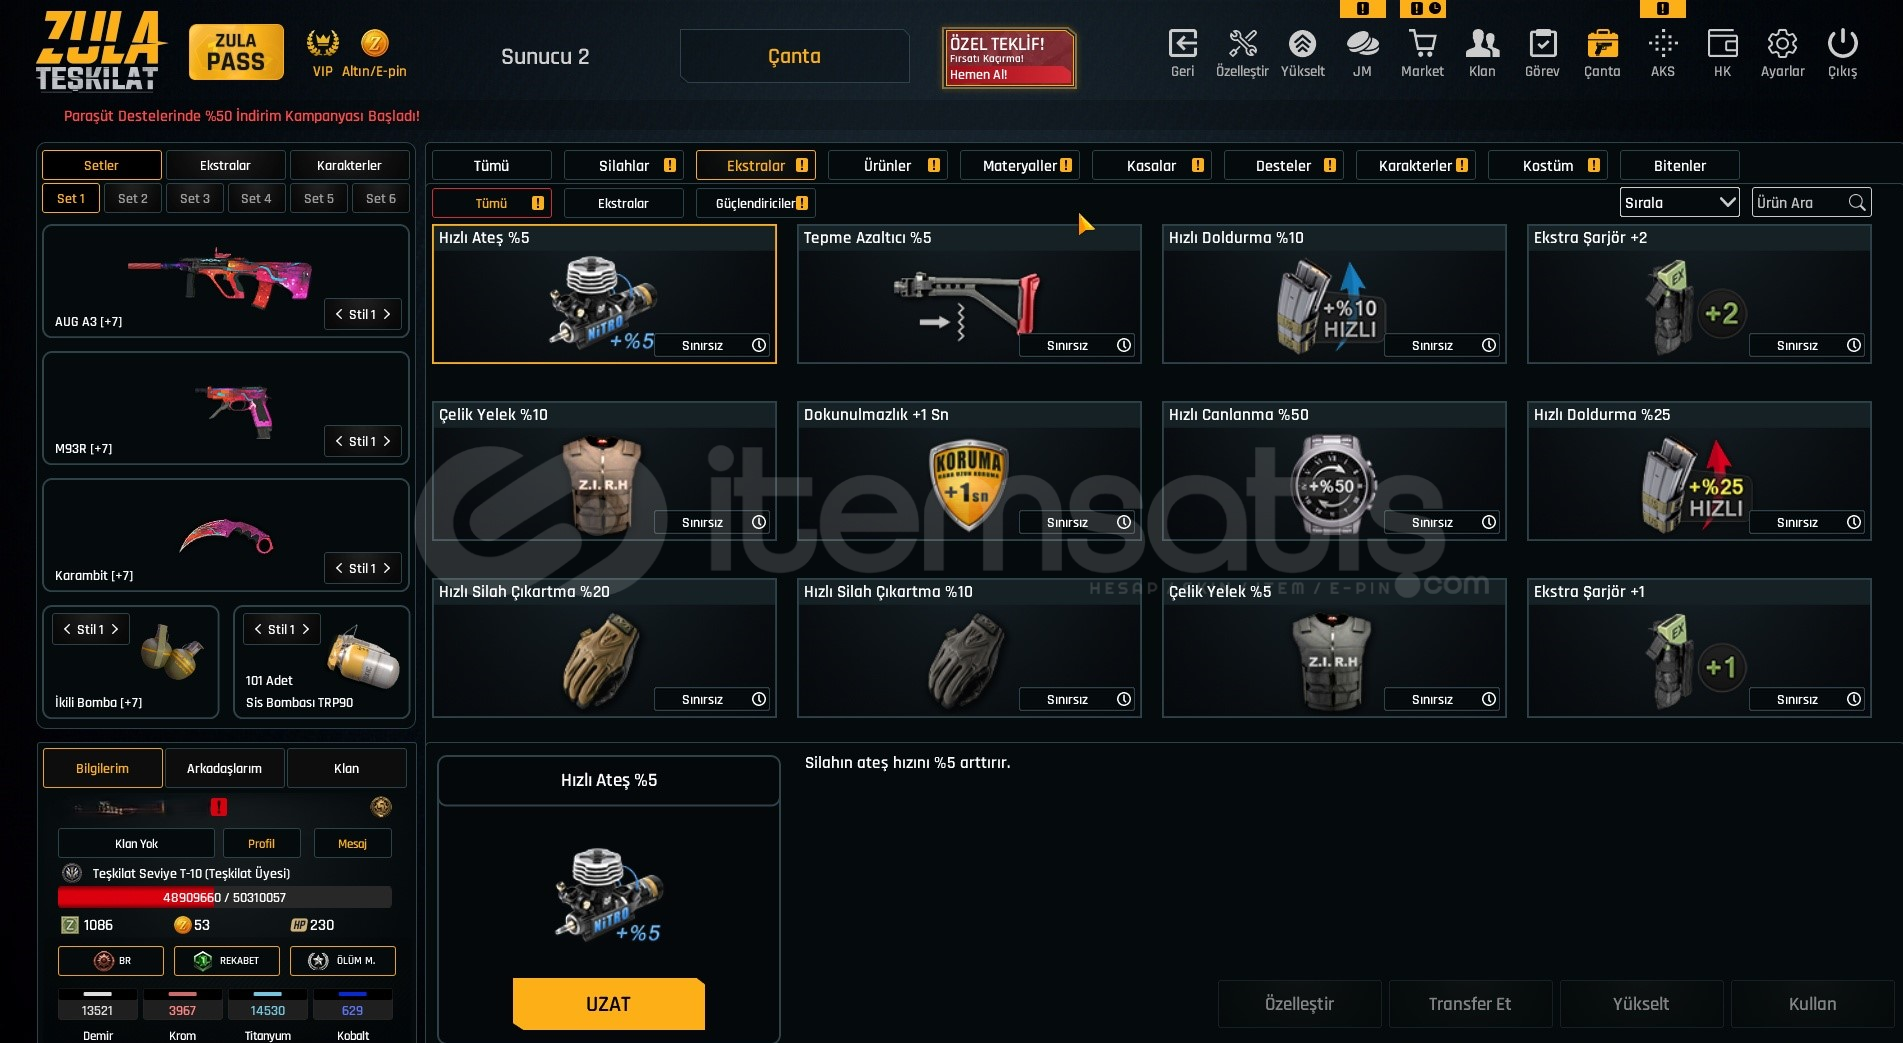Open Ayarlar settings gear
The width and height of the screenshot is (1903, 1043).
point(1782,44)
